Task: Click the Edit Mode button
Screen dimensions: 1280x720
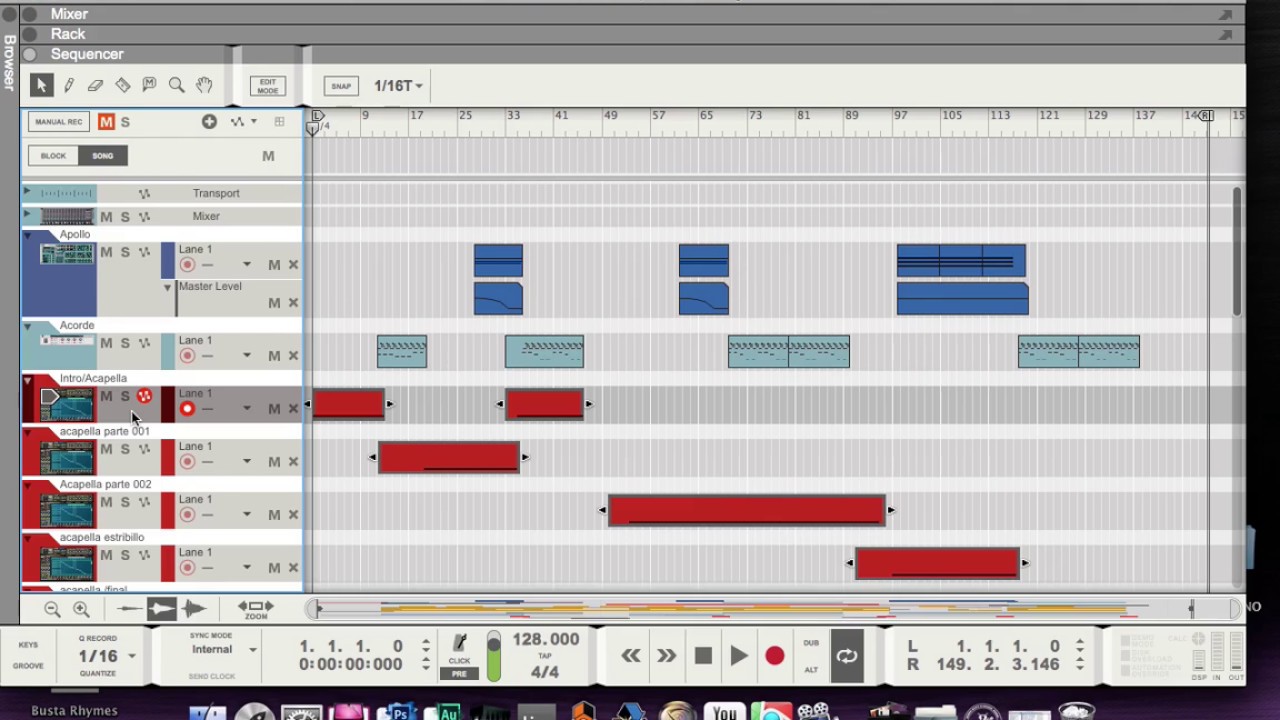Action: [268, 86]
